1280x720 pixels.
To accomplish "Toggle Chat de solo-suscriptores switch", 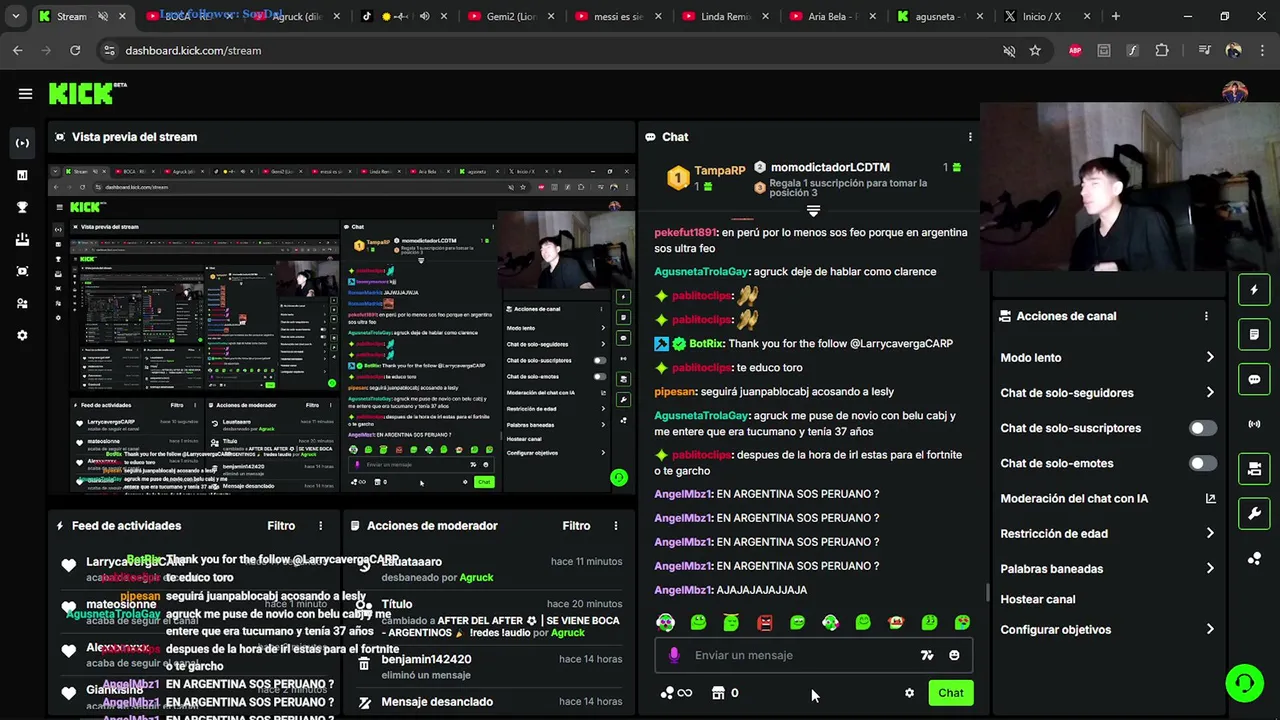I will [1203, 428].
